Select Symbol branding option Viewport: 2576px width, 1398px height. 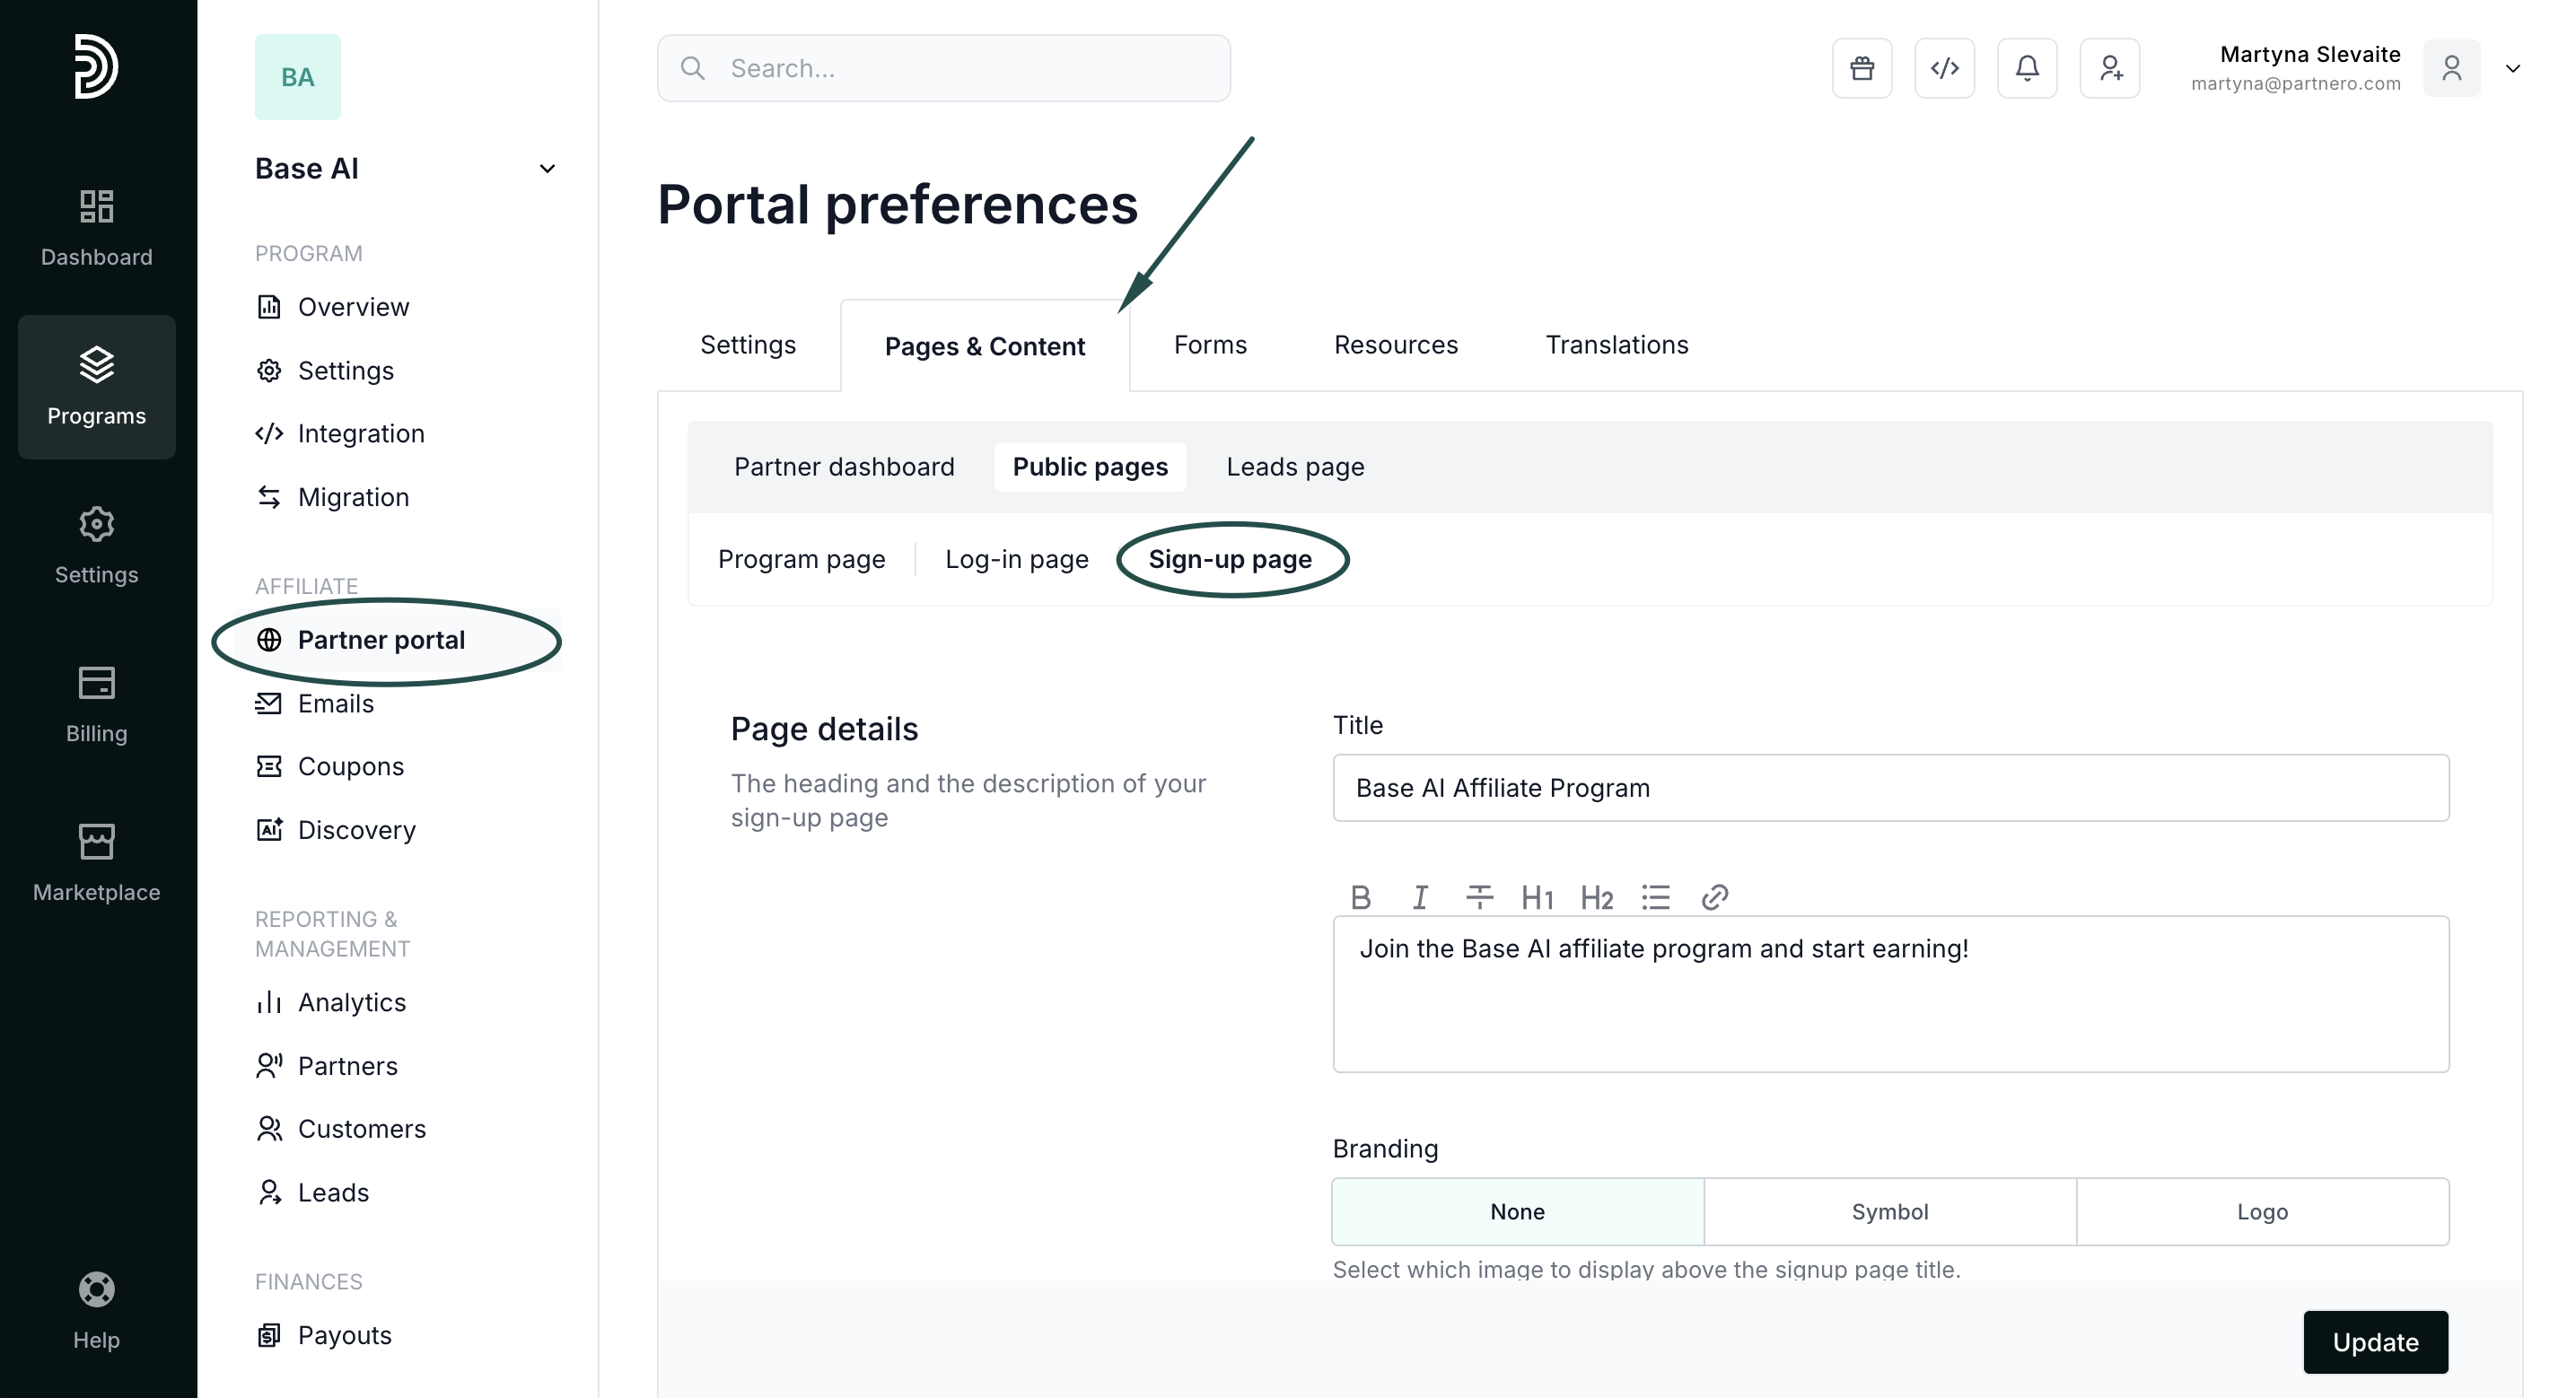pos(1889,1211)
